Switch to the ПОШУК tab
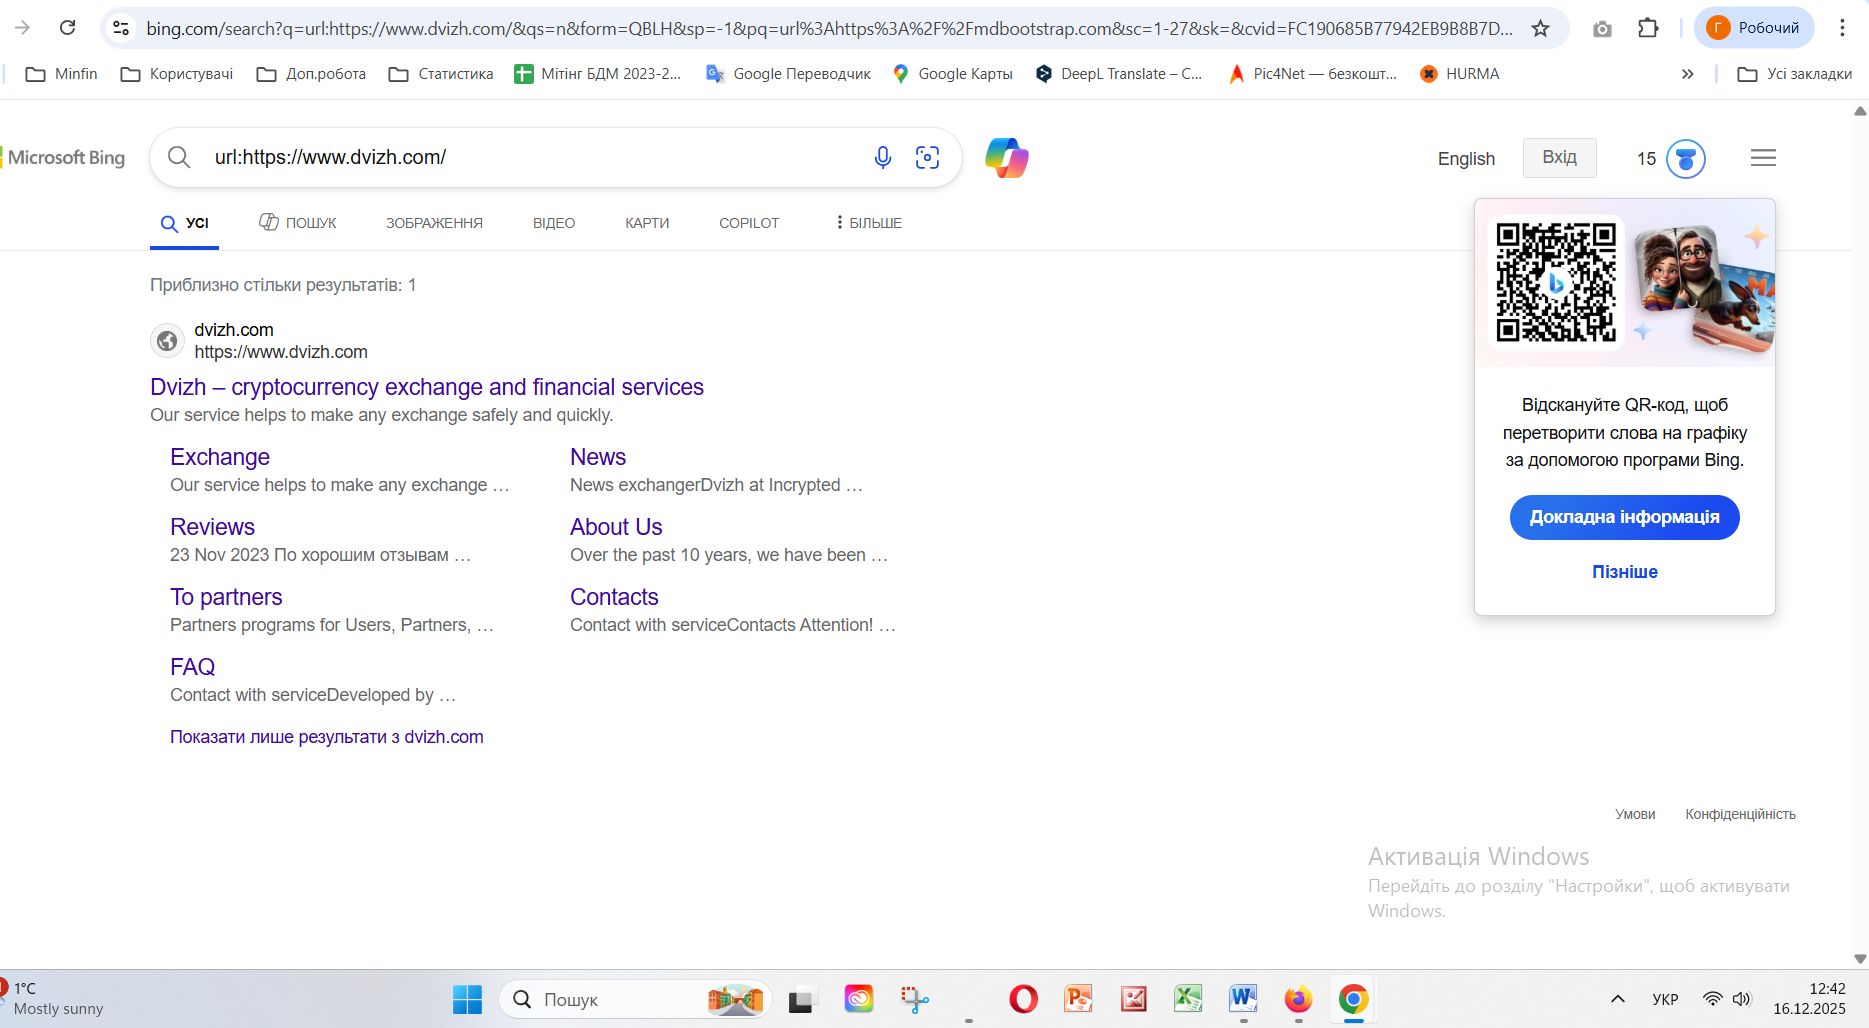This screenshot has width=1869, height=1028. pyautogui.click(x=298, y=223)
